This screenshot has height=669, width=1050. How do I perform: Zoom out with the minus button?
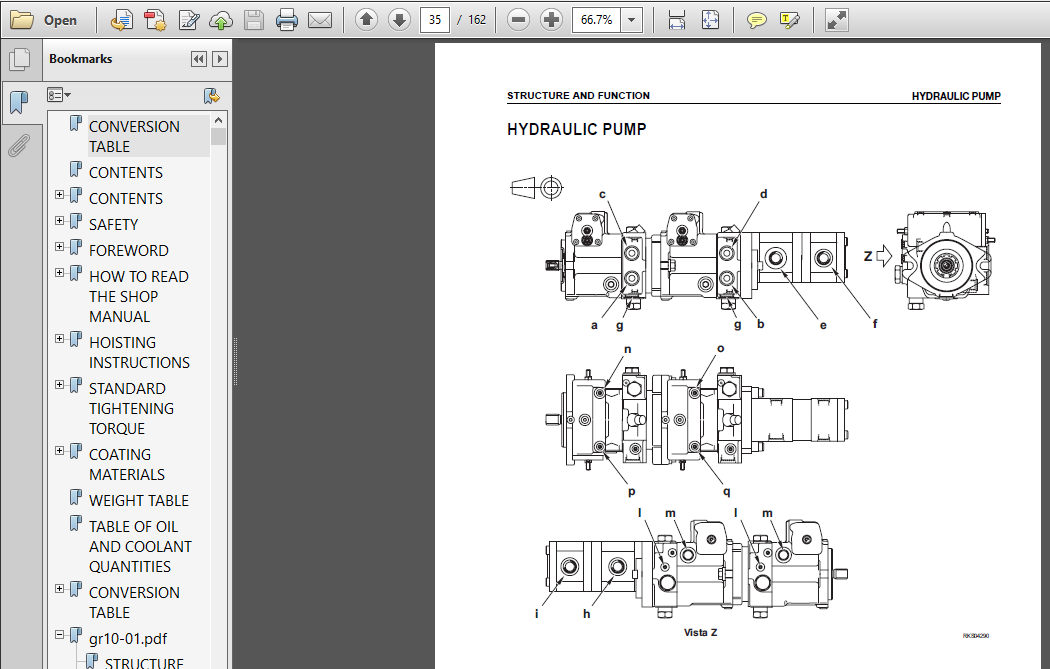[518, 19]
